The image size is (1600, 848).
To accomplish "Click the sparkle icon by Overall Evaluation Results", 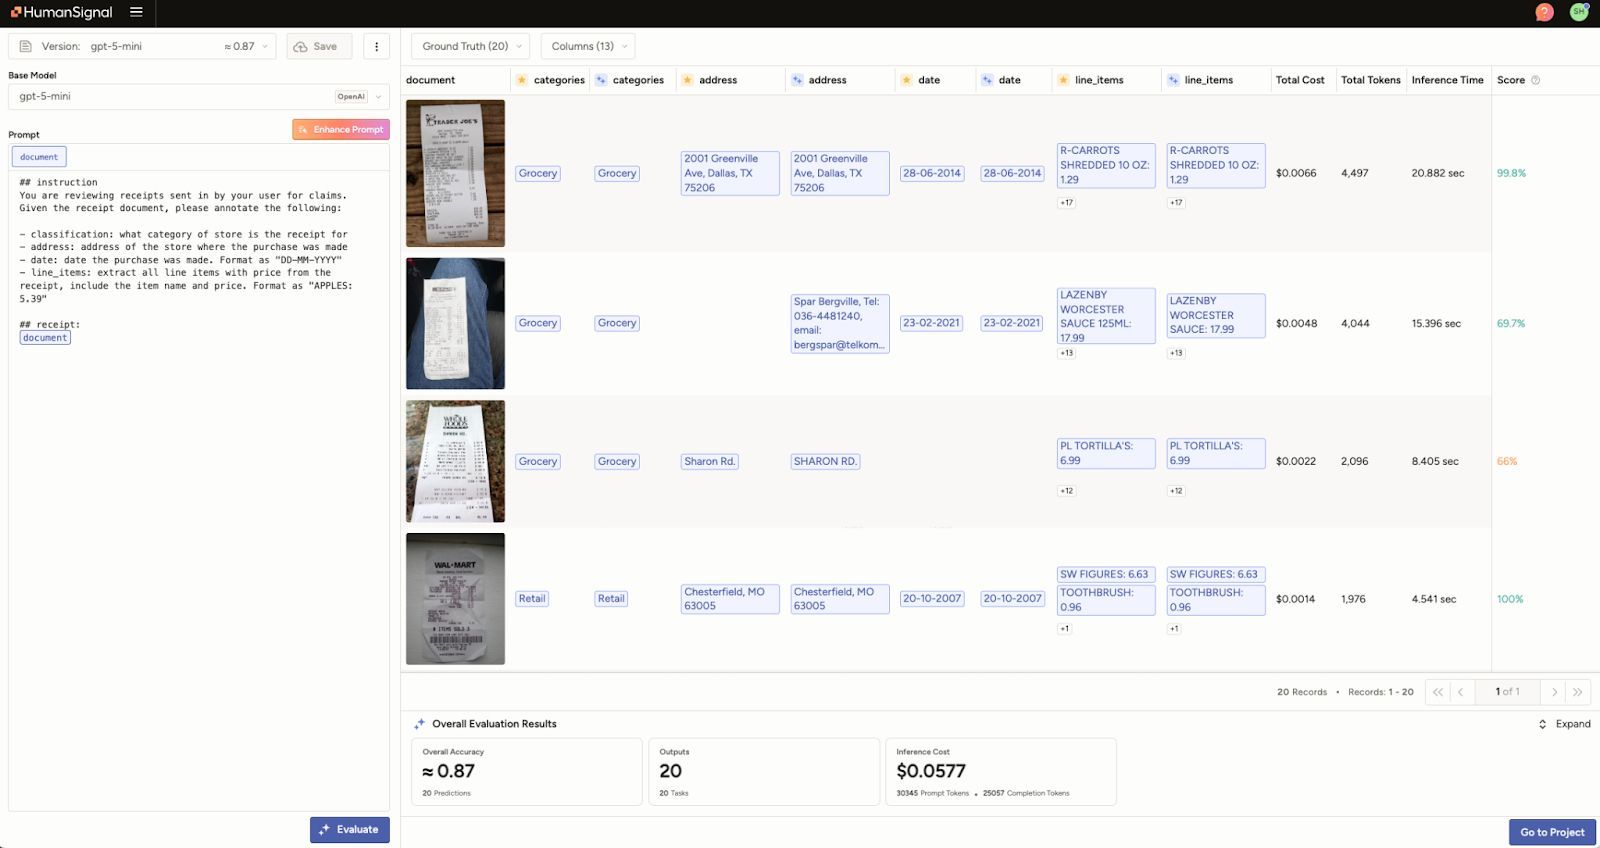I will 420,724.
